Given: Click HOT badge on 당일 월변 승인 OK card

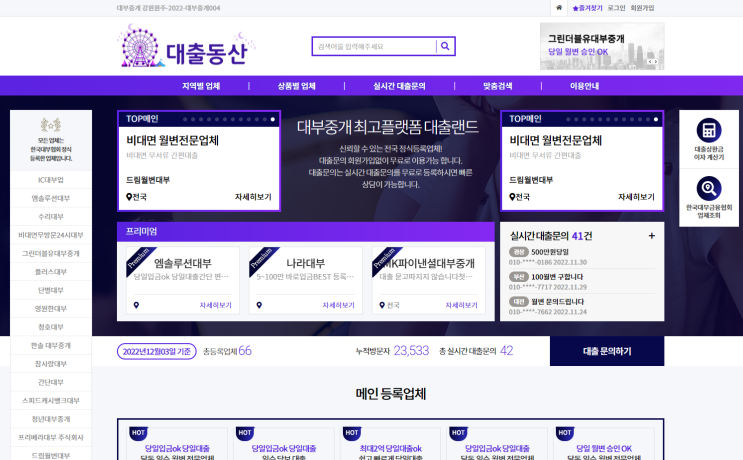Looking at the screenshot, I should tap(565, 433).
